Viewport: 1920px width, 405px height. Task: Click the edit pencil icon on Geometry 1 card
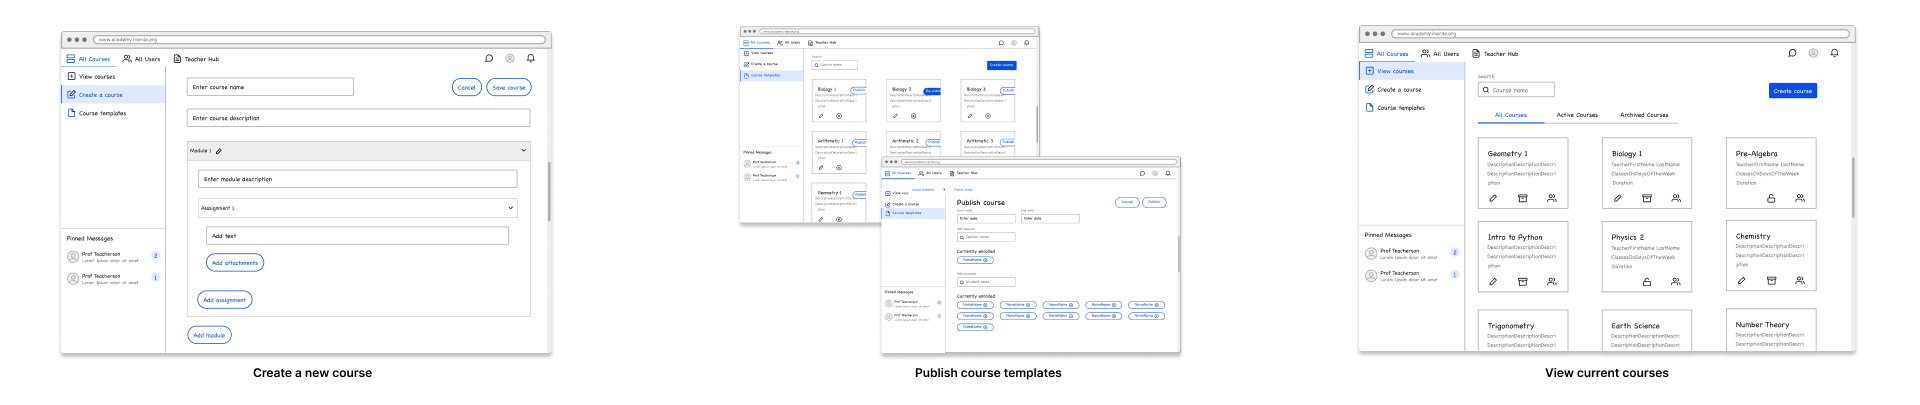(x=1493, y=198)
